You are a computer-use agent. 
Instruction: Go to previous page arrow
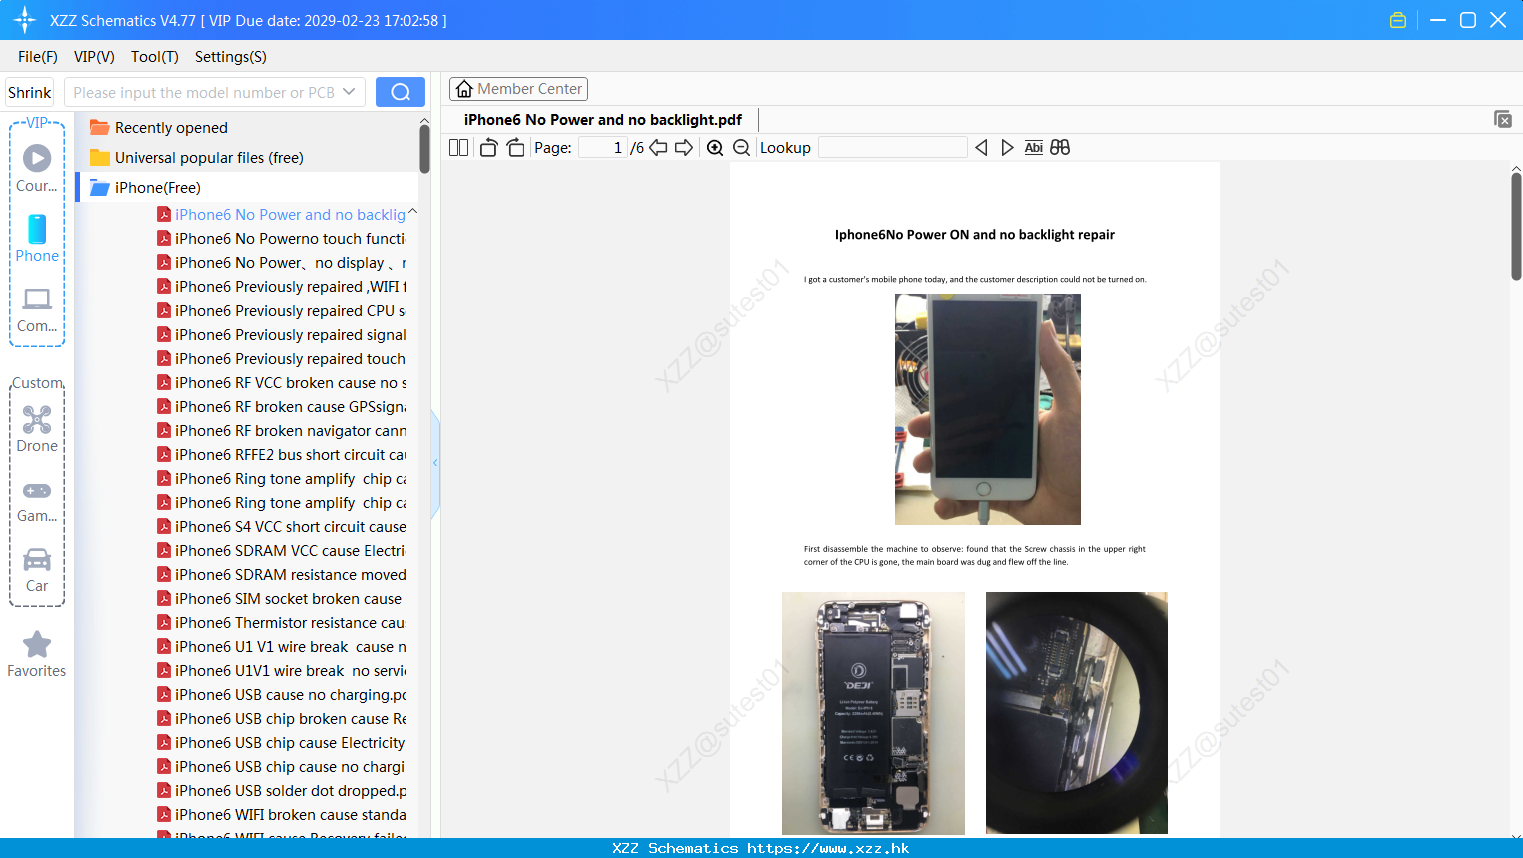(x=658, y=148)
